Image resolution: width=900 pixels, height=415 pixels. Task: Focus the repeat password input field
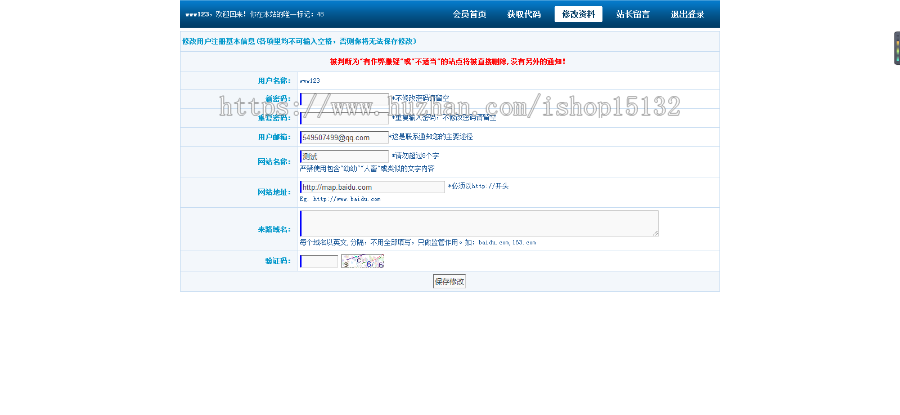[x=344, y=118]
